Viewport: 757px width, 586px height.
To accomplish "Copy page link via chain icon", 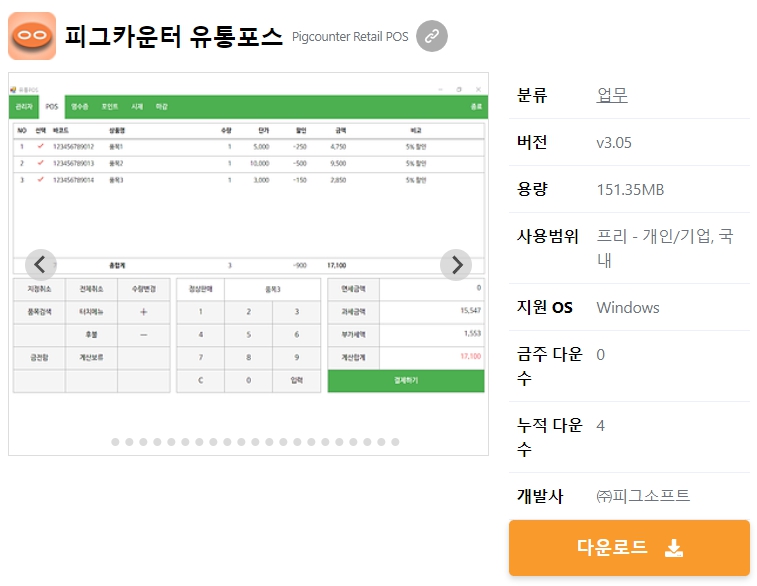I will [432, 36].
